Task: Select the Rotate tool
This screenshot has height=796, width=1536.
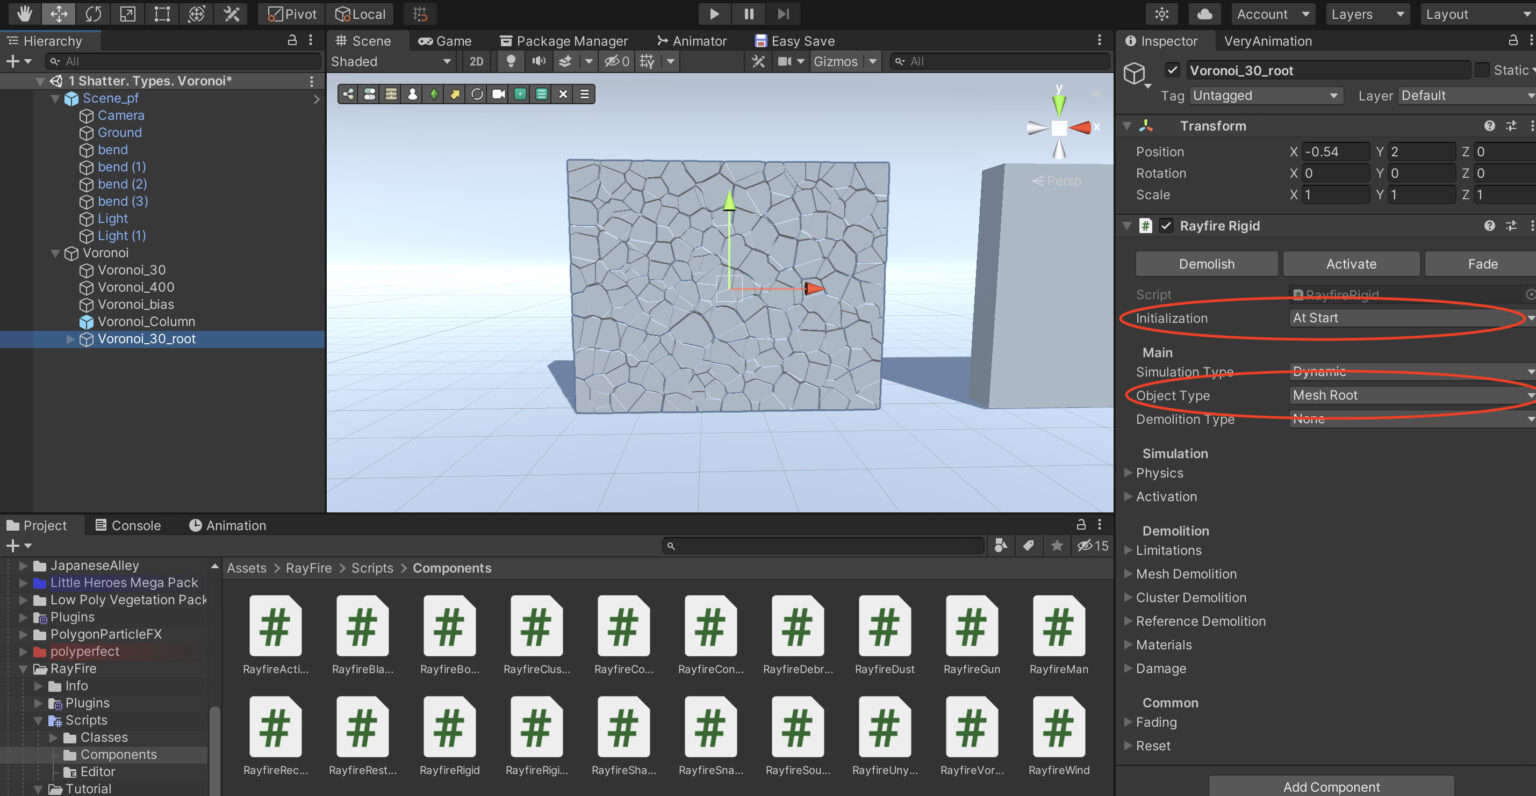Action: [x=93, y=14]
